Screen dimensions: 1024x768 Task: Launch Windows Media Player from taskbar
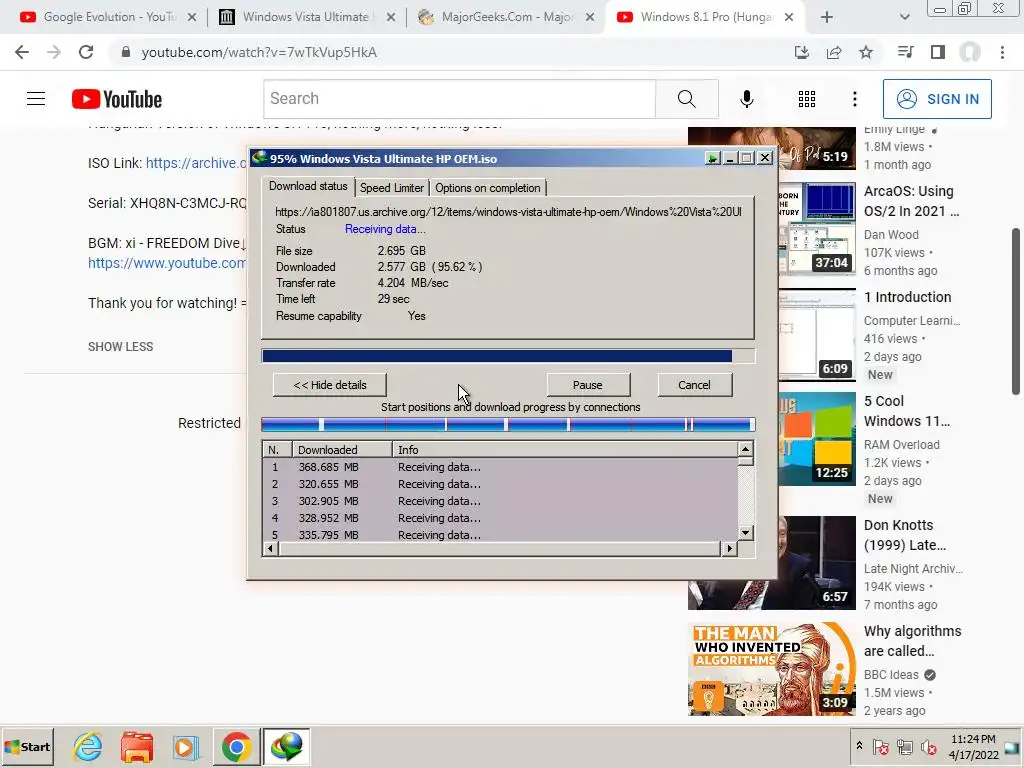185,746
